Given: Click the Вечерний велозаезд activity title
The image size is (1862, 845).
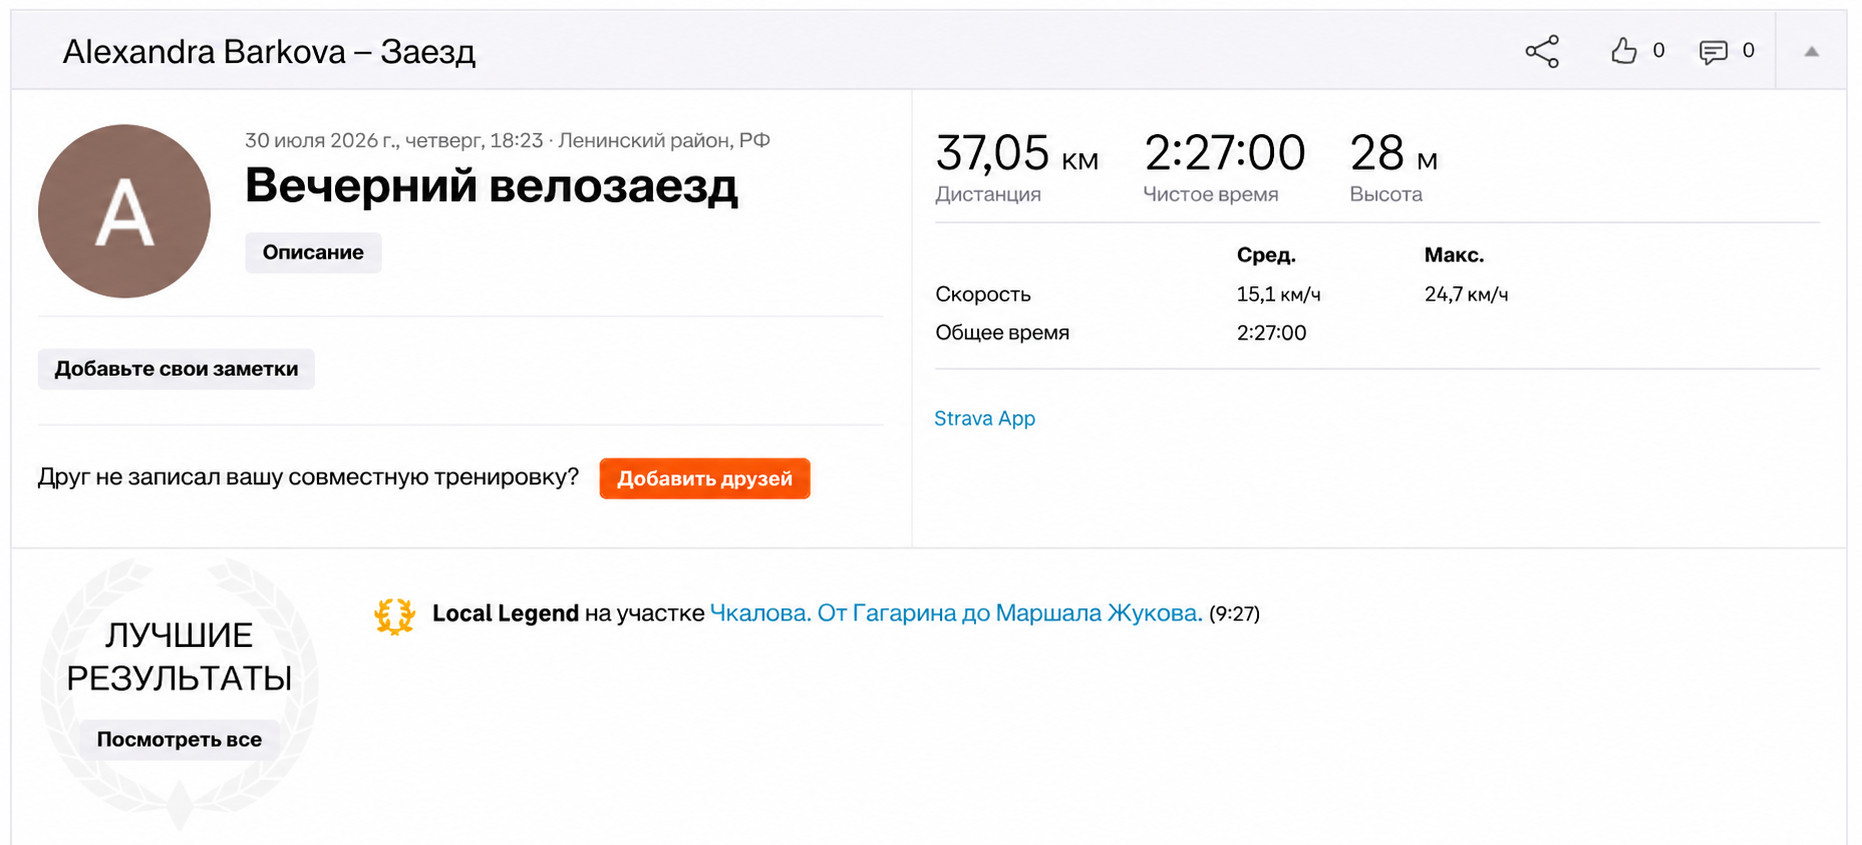Looking at the screenshot, I should tap(491, 186).
